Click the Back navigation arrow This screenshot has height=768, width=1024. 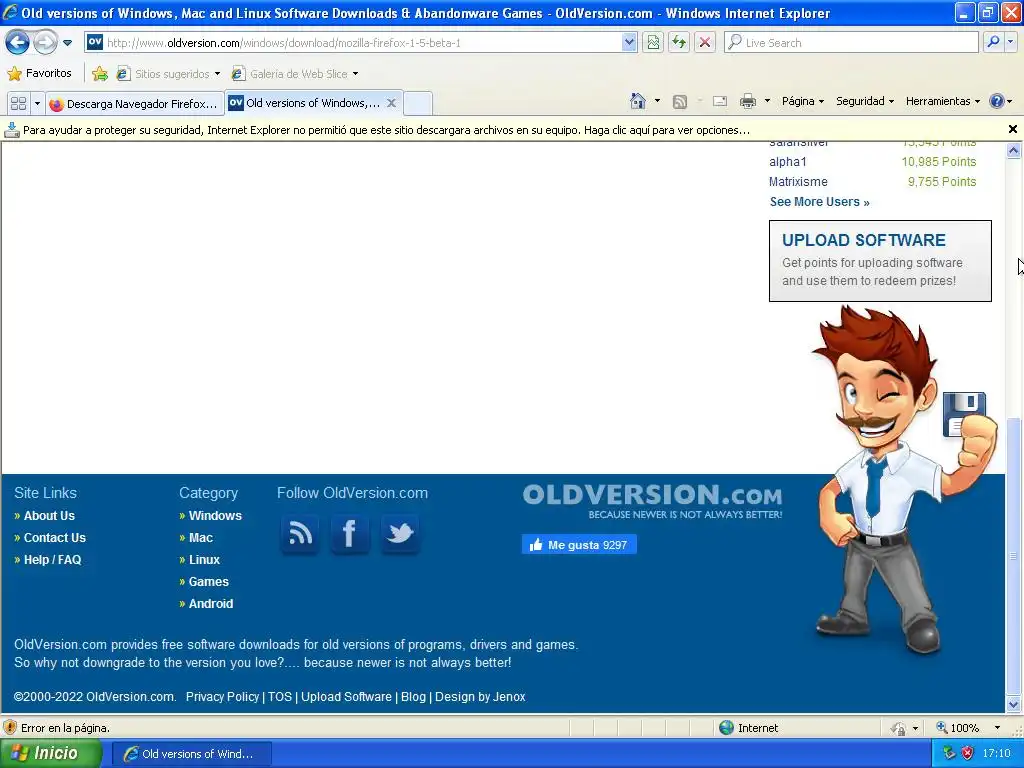coord(17,43)
